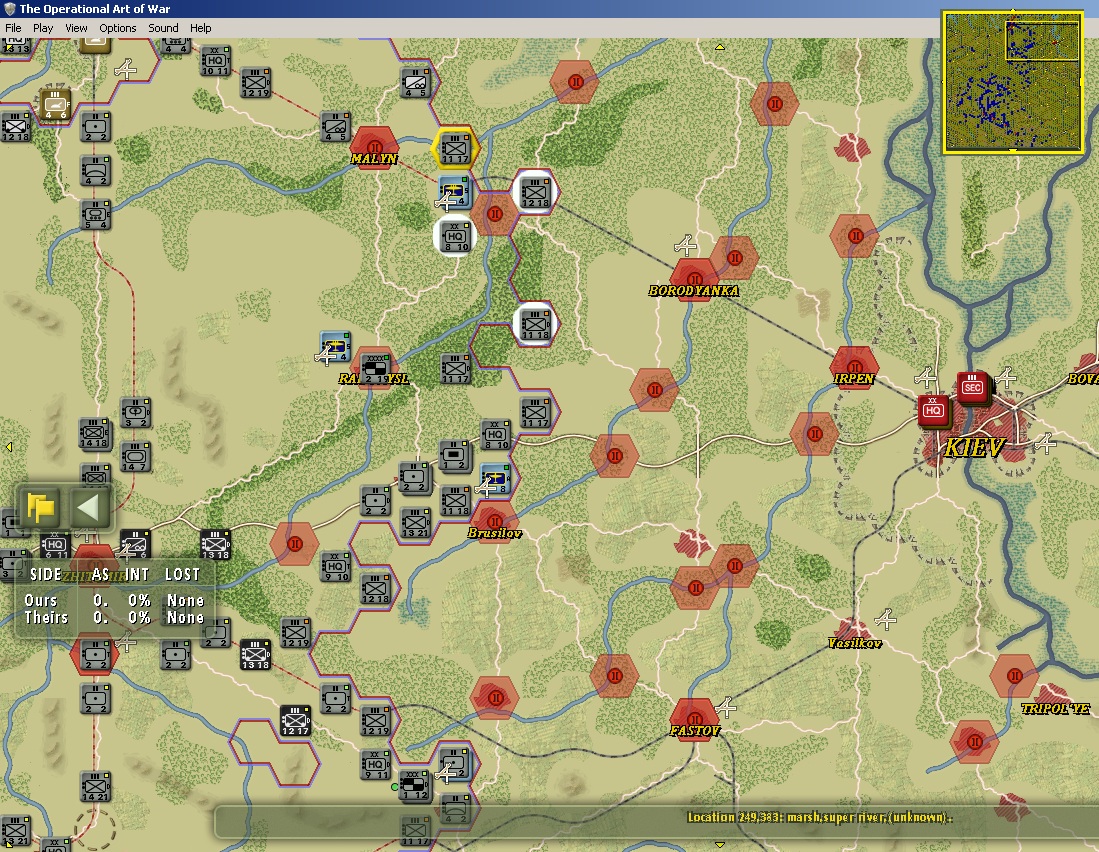Select the HQ 9-10 unit
The height and width of the screenshot is (852, 1099).
click(335, 566)
